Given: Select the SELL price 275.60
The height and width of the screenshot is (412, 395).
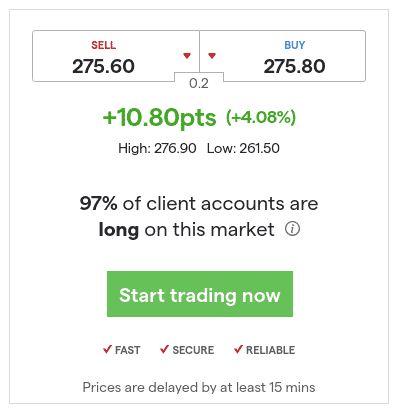Looking at the screenshot, I should tap(104, 66).
